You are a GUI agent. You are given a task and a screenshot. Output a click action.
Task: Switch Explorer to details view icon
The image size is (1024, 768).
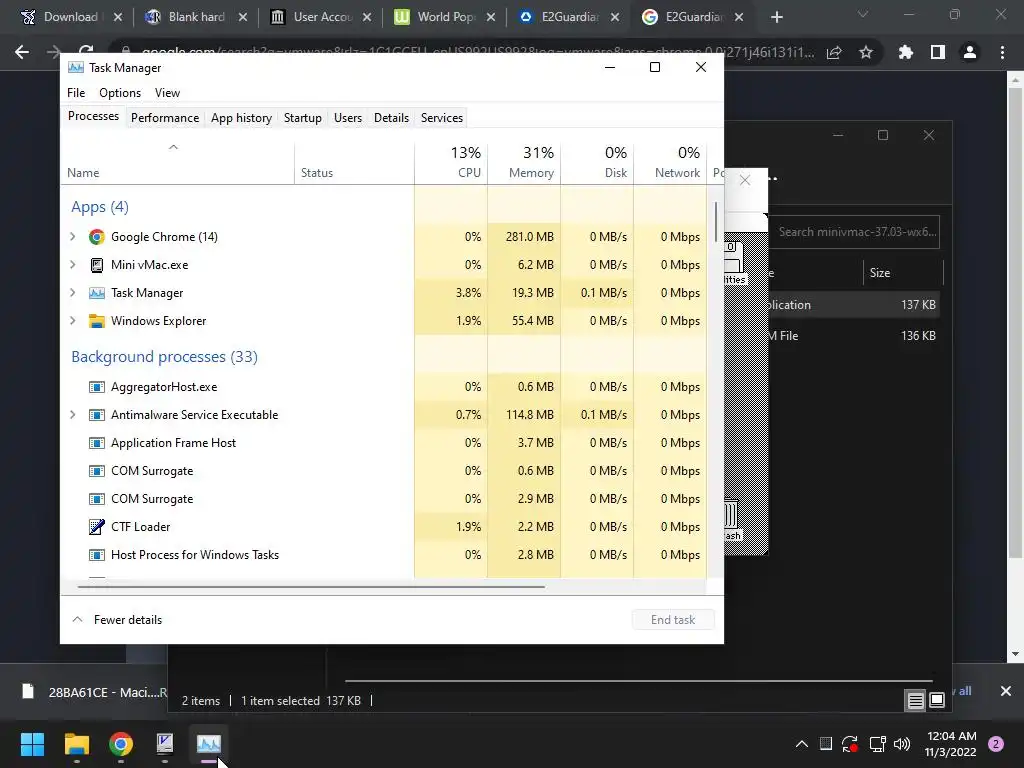[x=916, y=701]
